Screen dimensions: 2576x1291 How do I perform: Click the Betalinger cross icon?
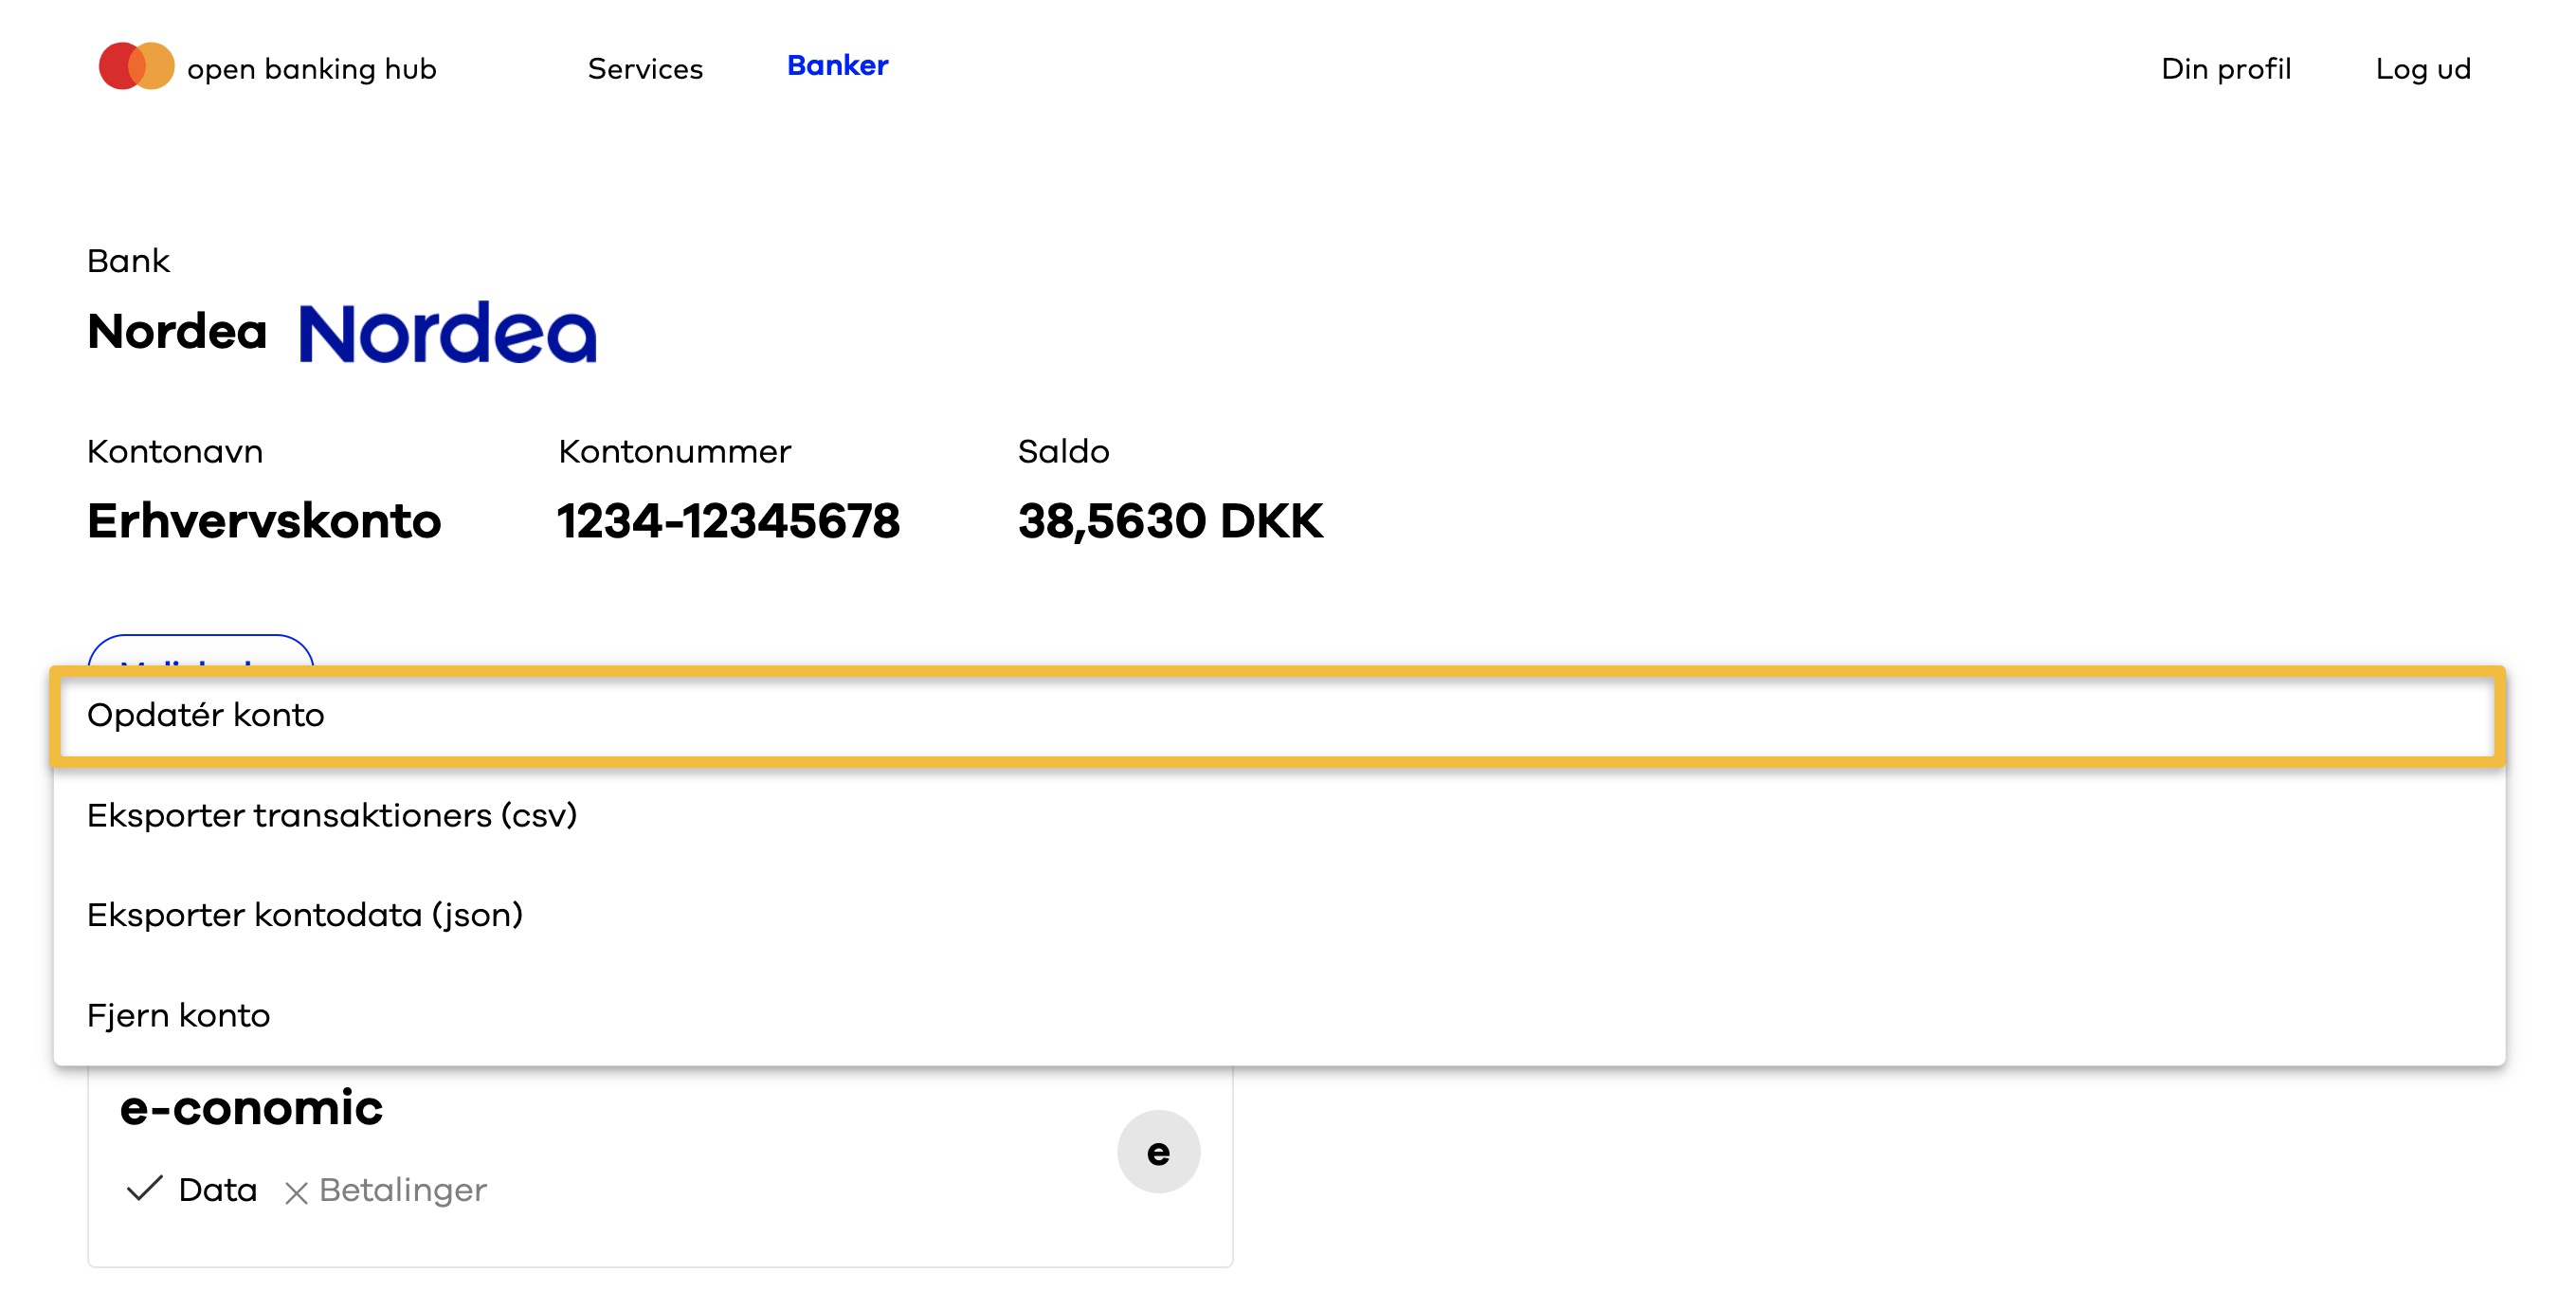pyautogui.click(x=295, y=1192)
